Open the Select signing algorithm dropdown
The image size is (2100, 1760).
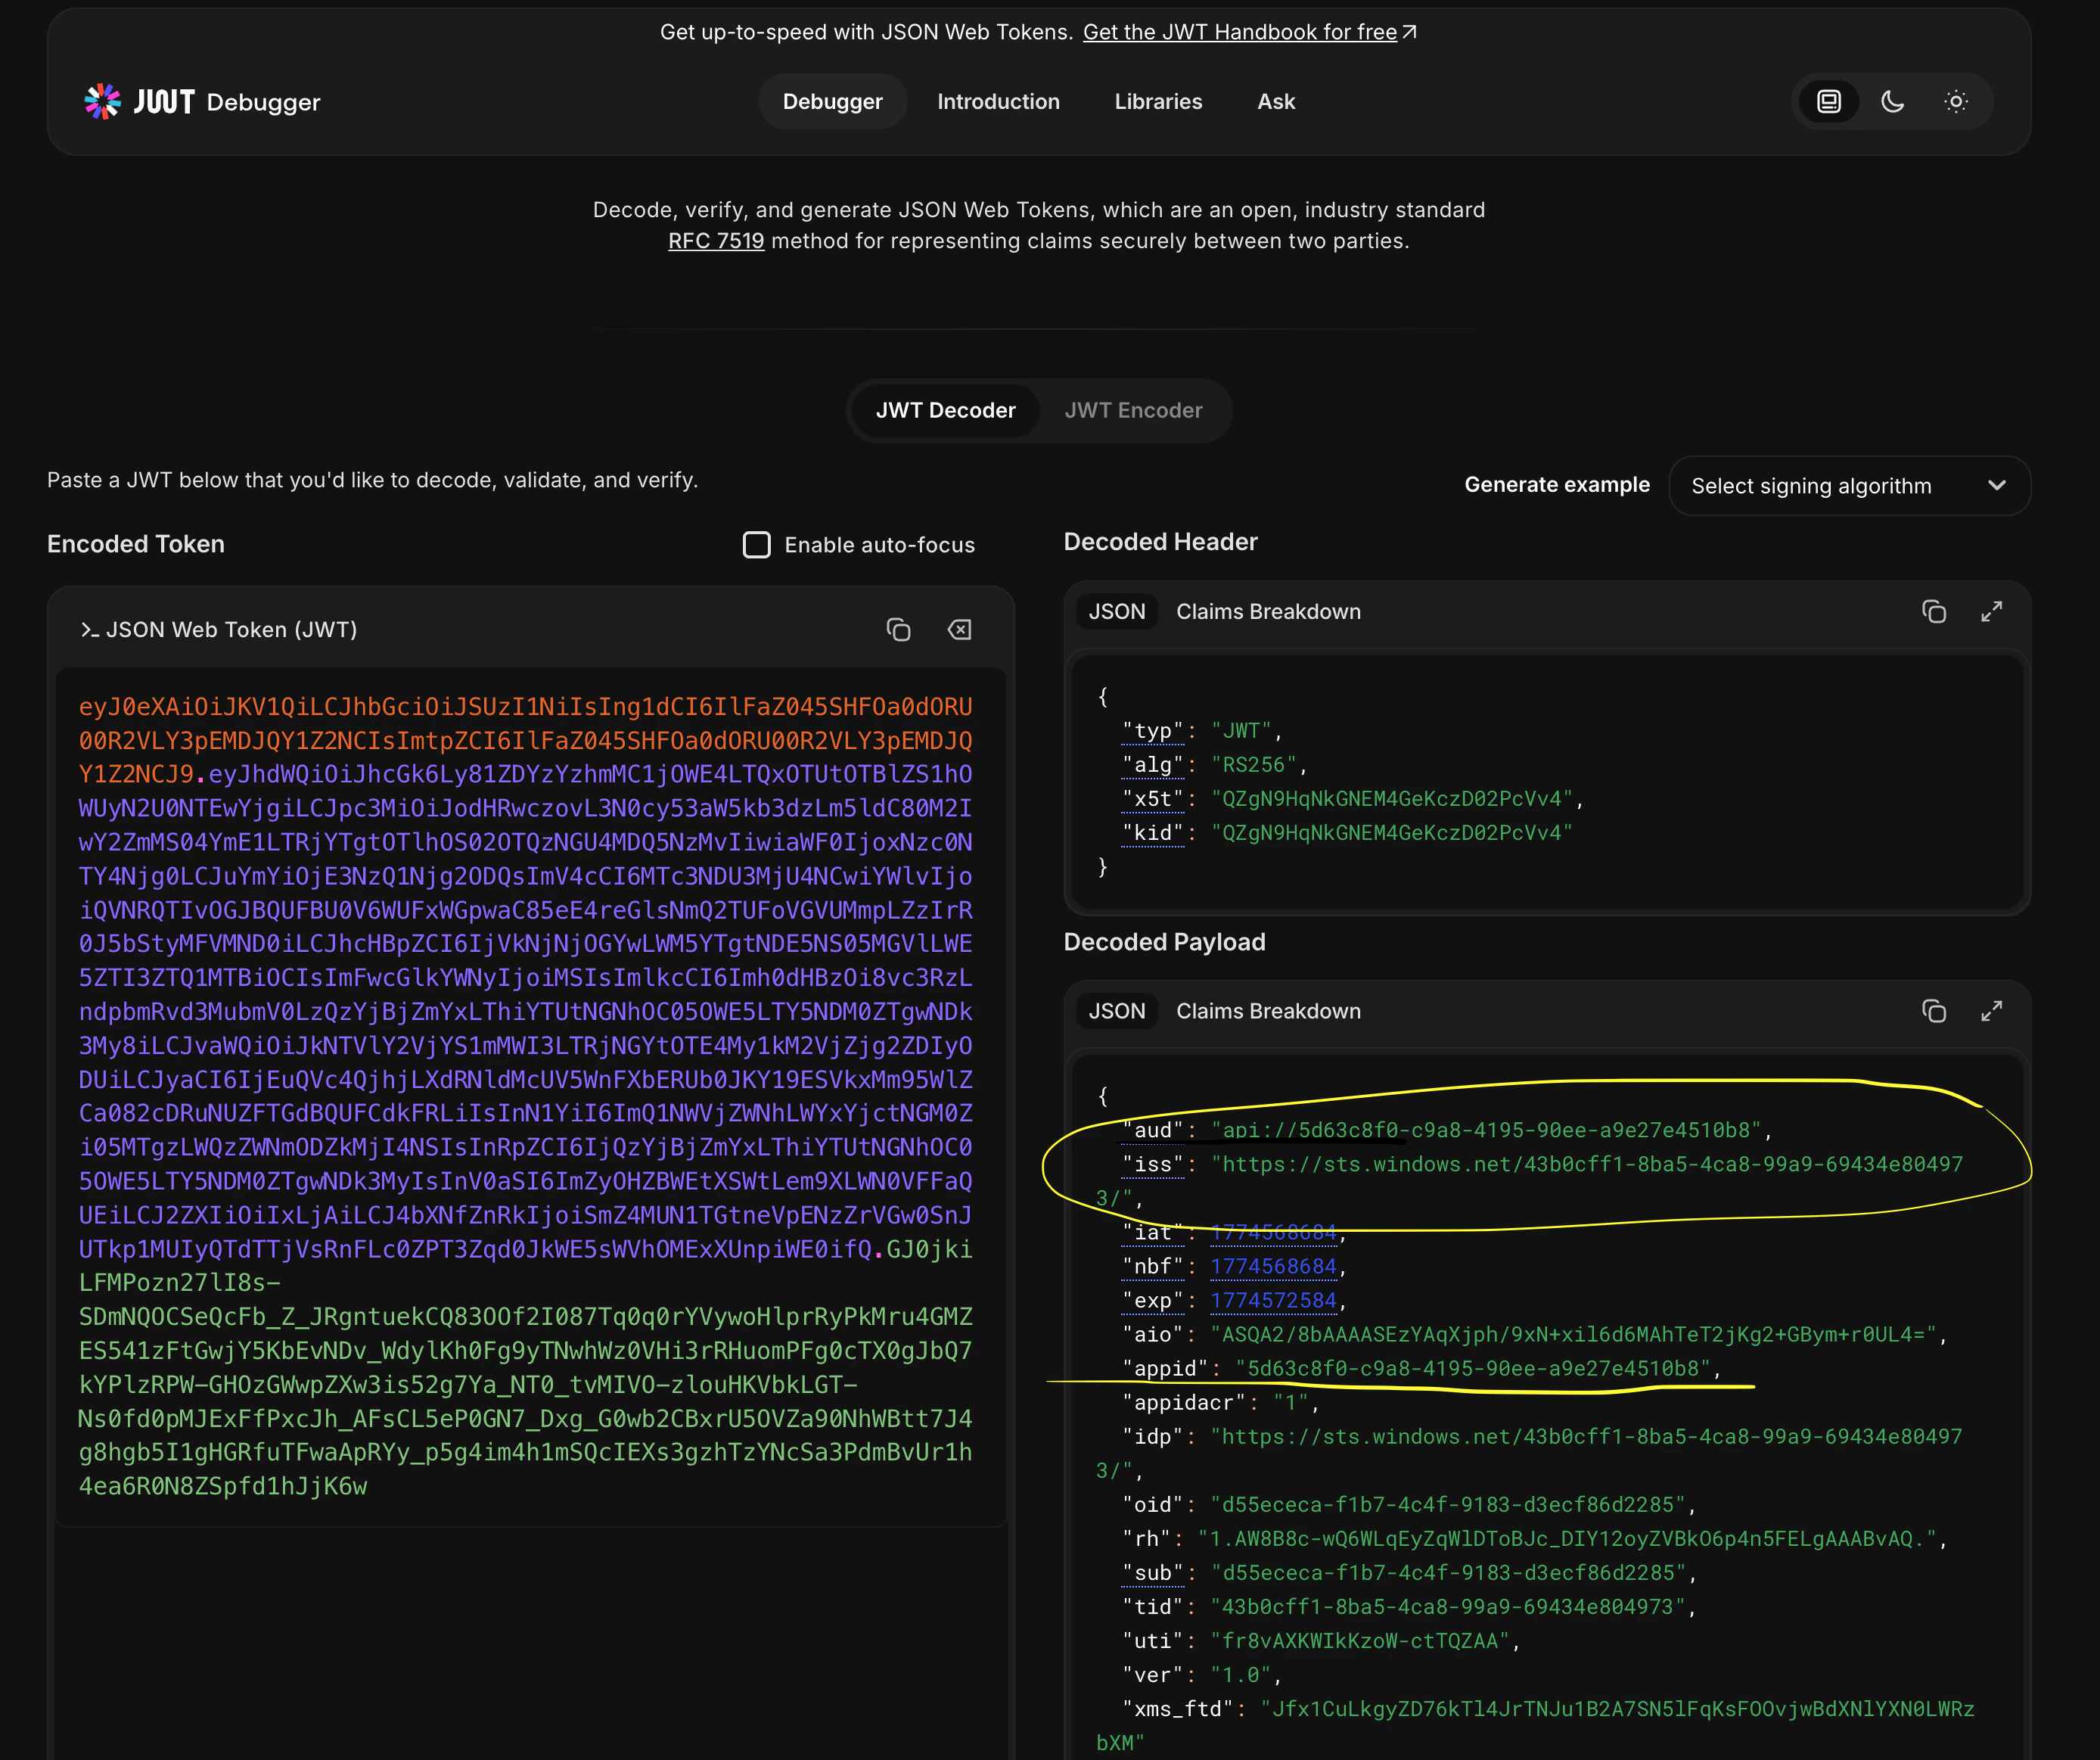1849,486
